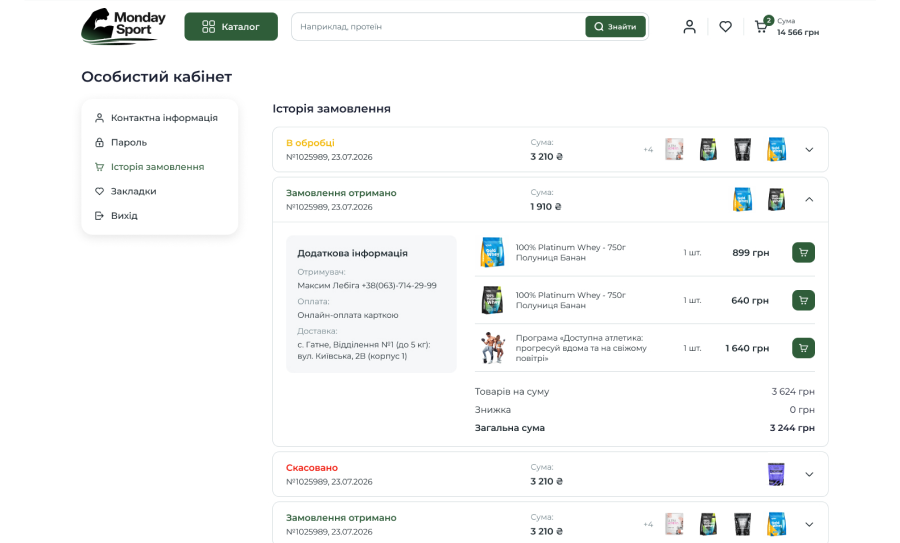900x543 pixels.
Task: Open the Monday Sport logo homepage
Action: [x=123, y=26]
